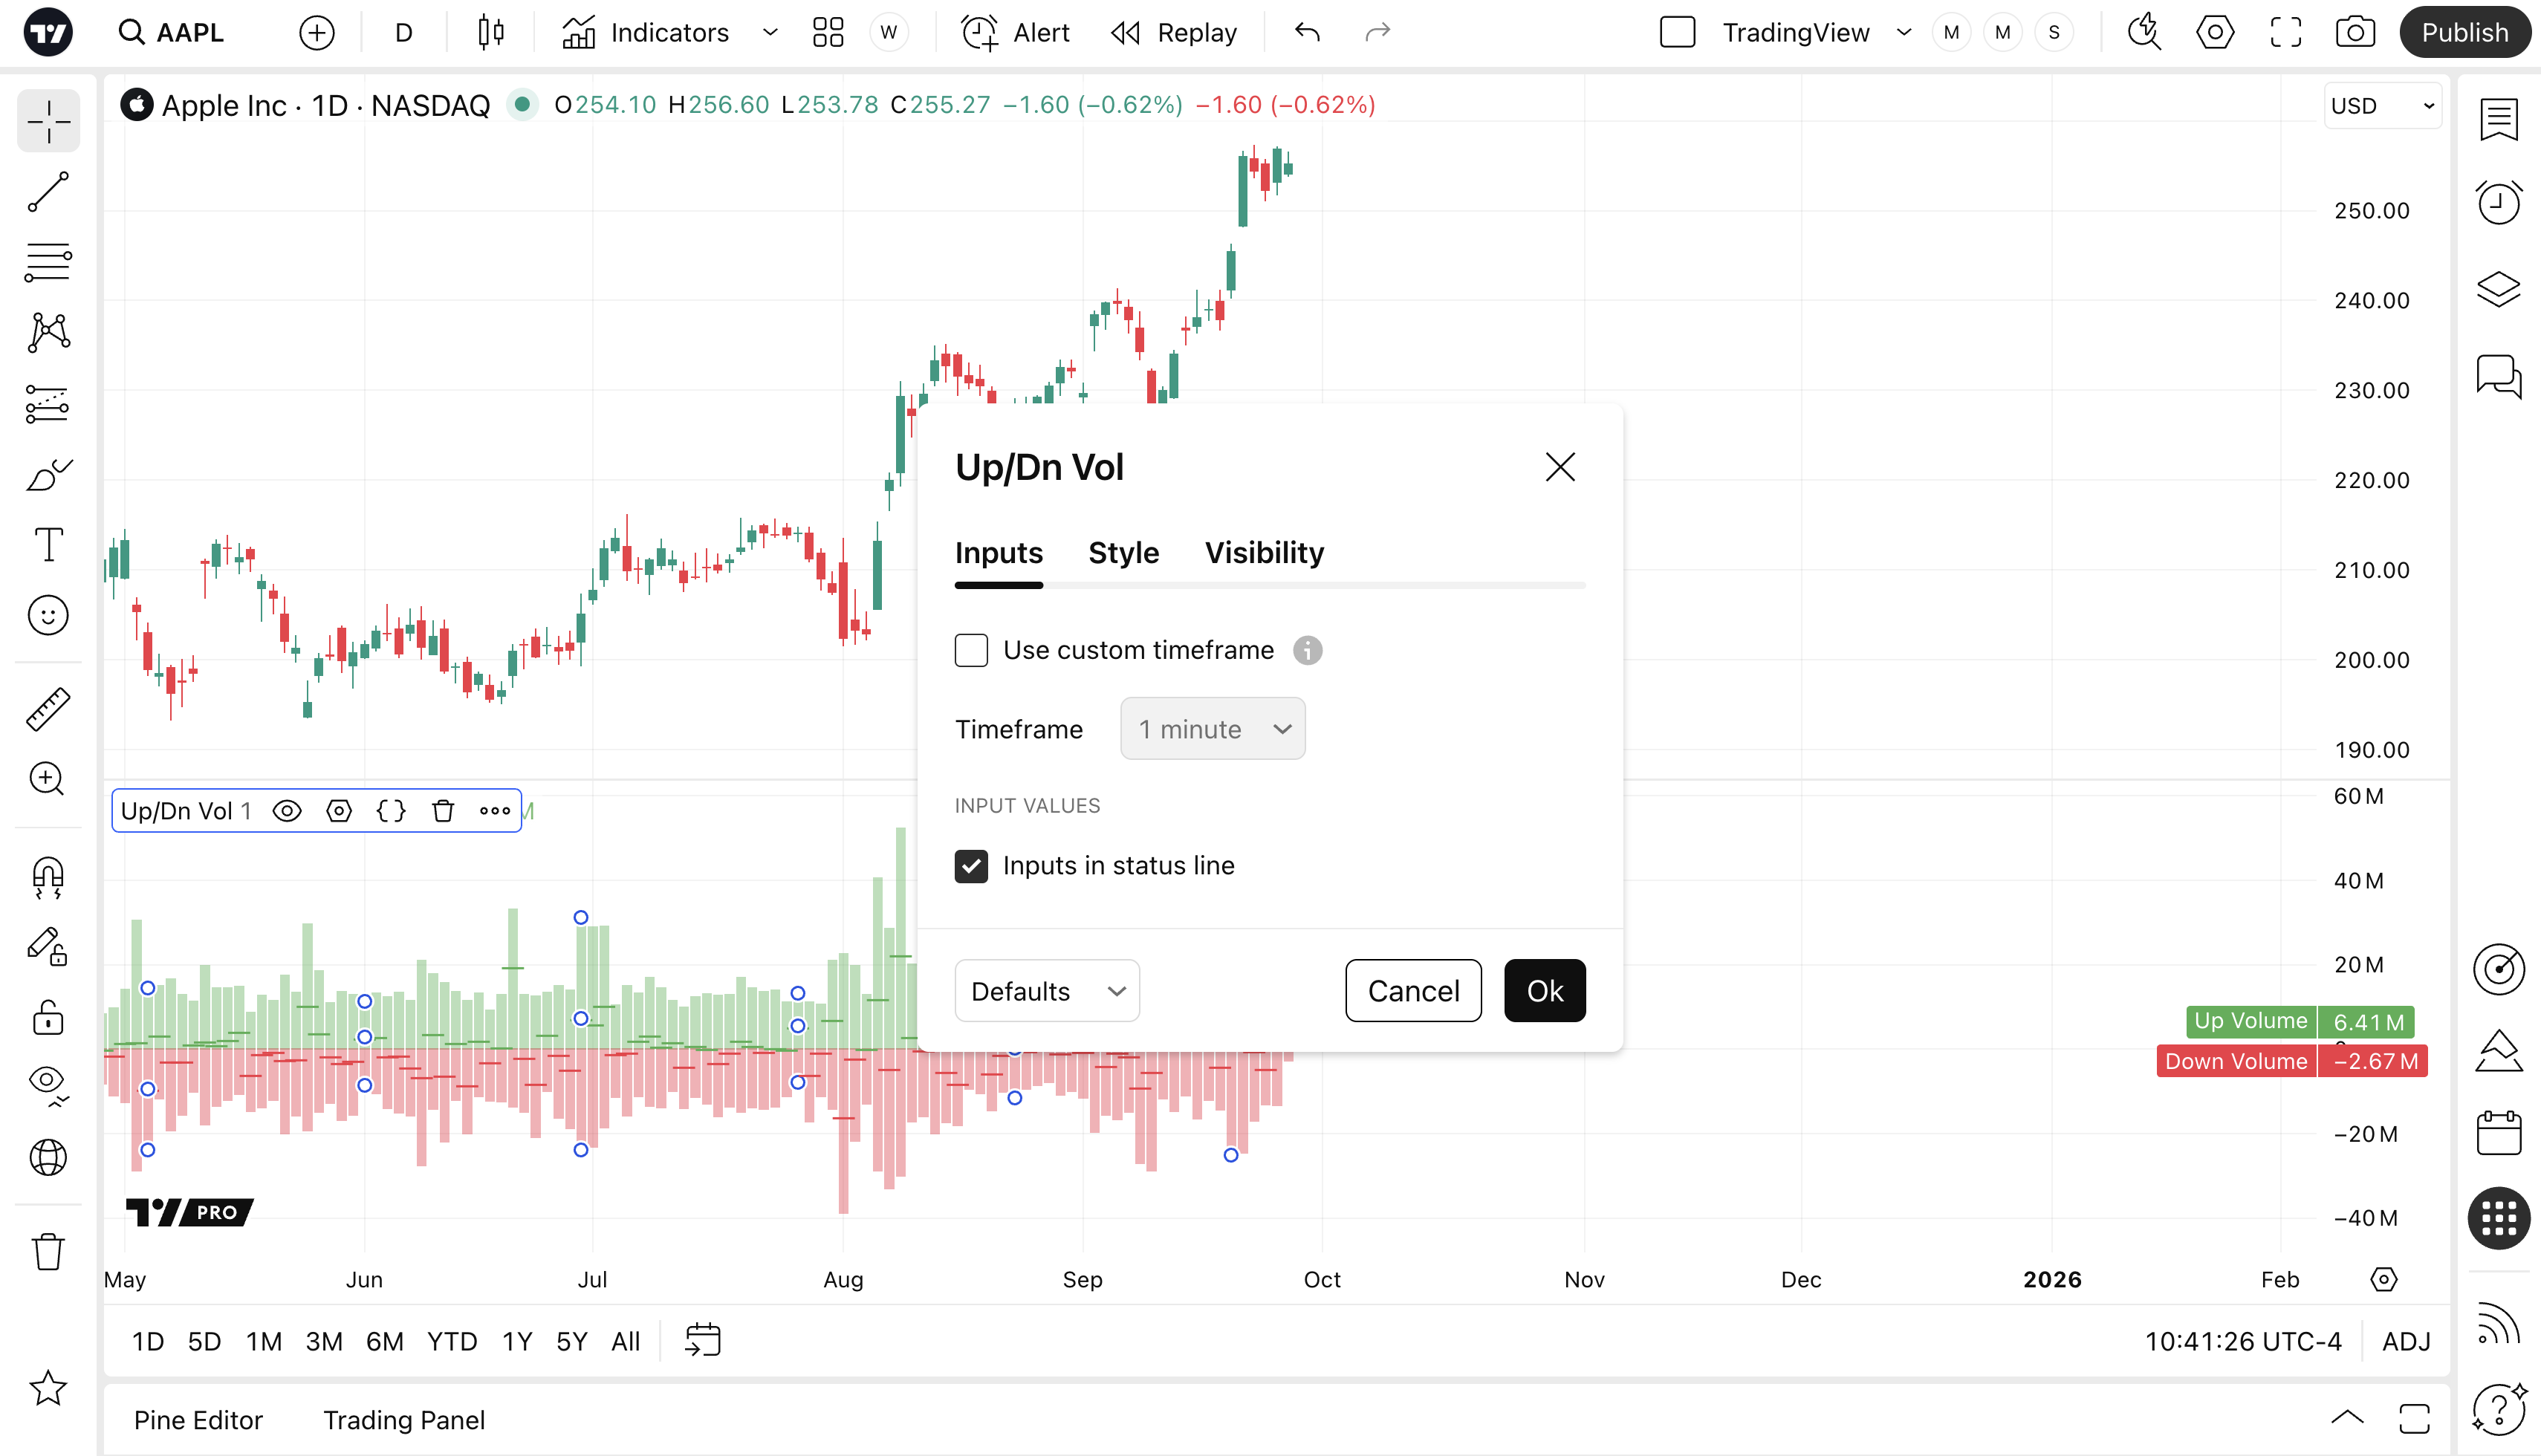Open the TradingView layout dropdown arrow

click(x=1904, y=33)
